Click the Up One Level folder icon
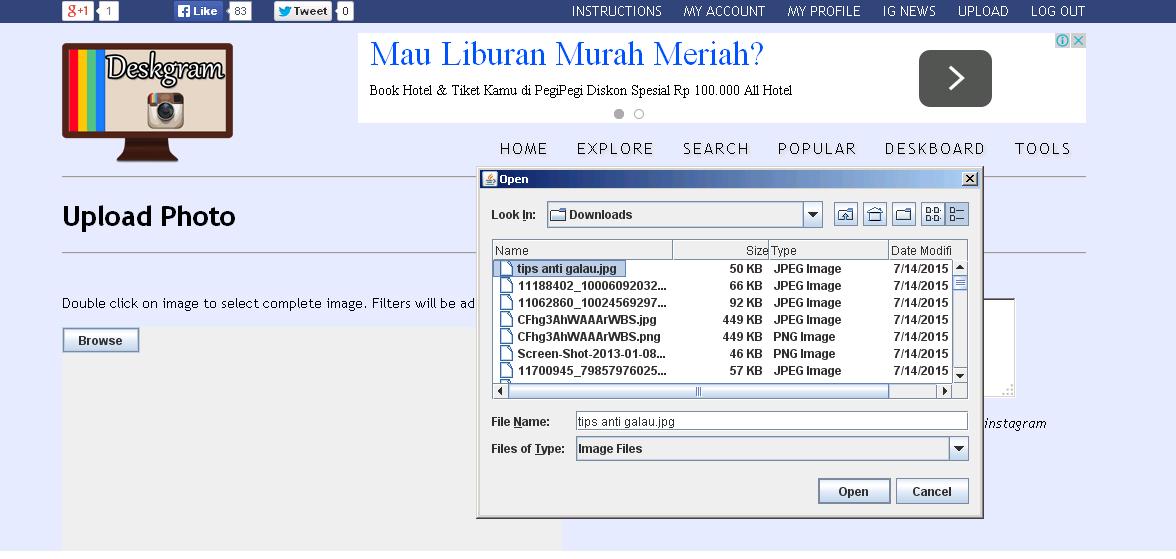 [845, 215]
